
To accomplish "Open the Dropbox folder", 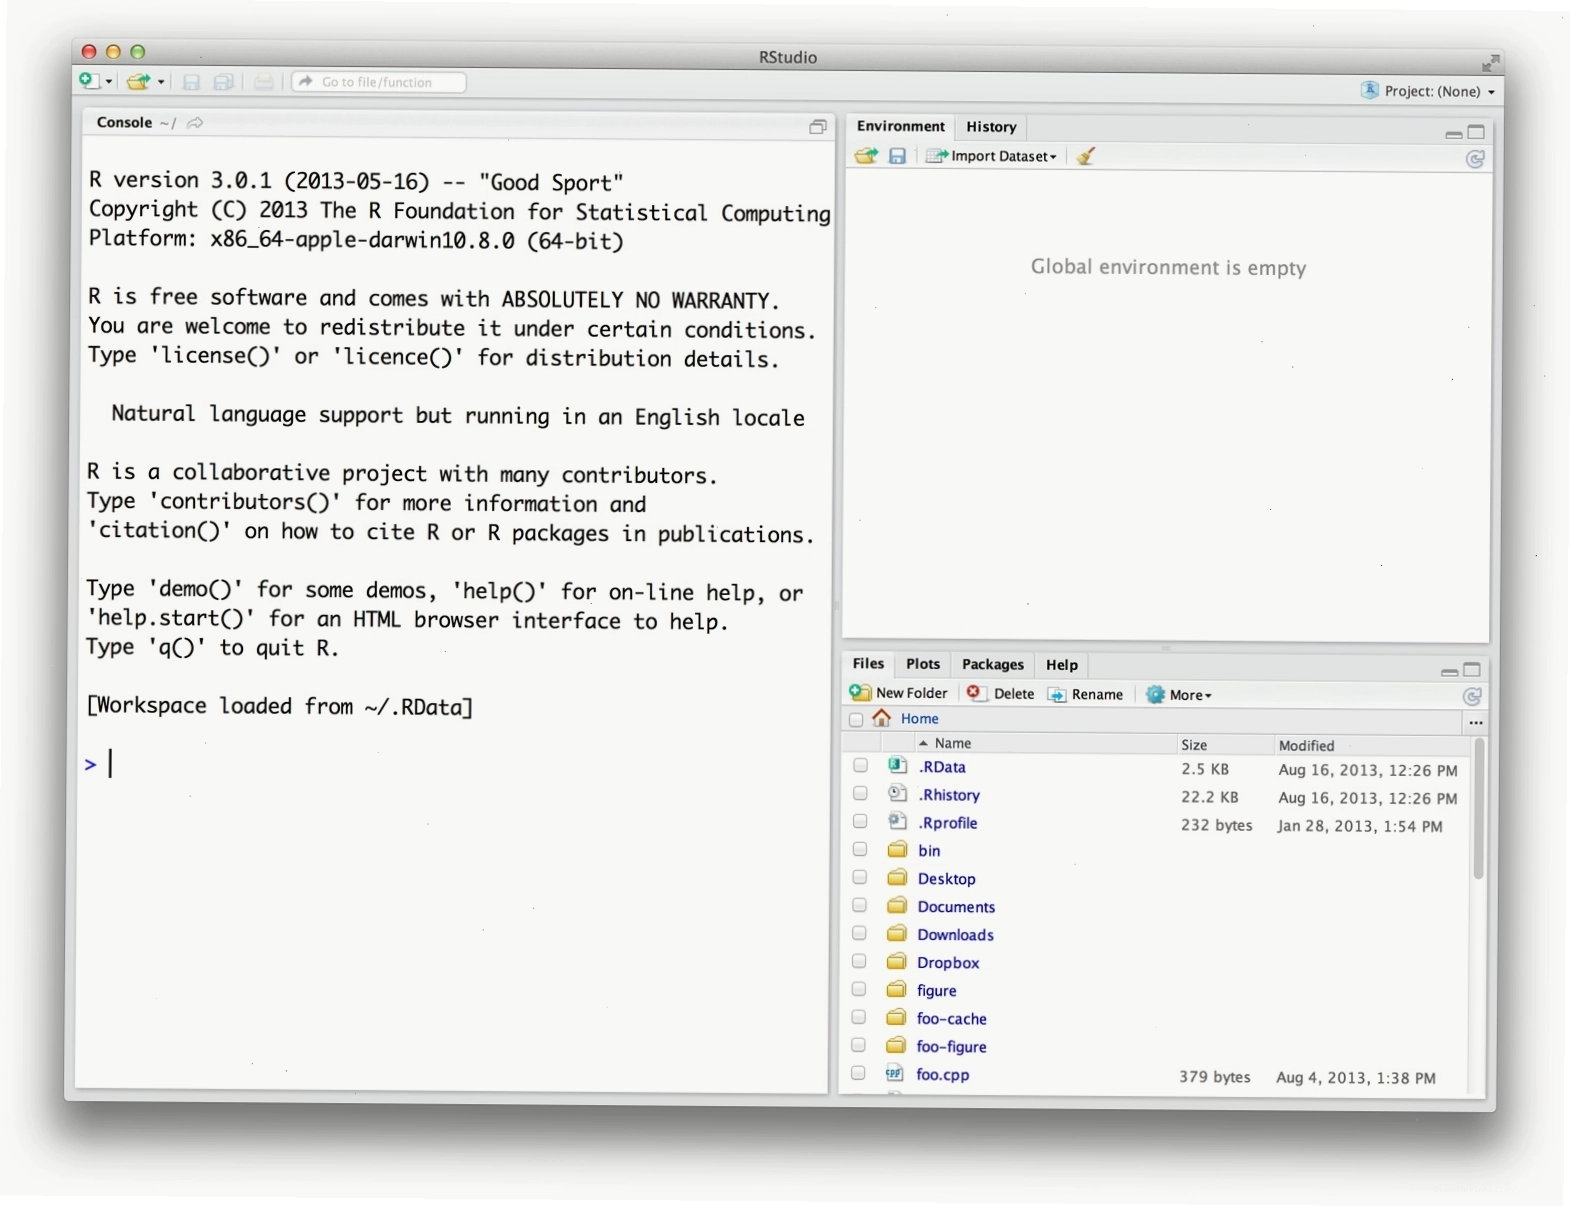I will (x=948, y=963).
